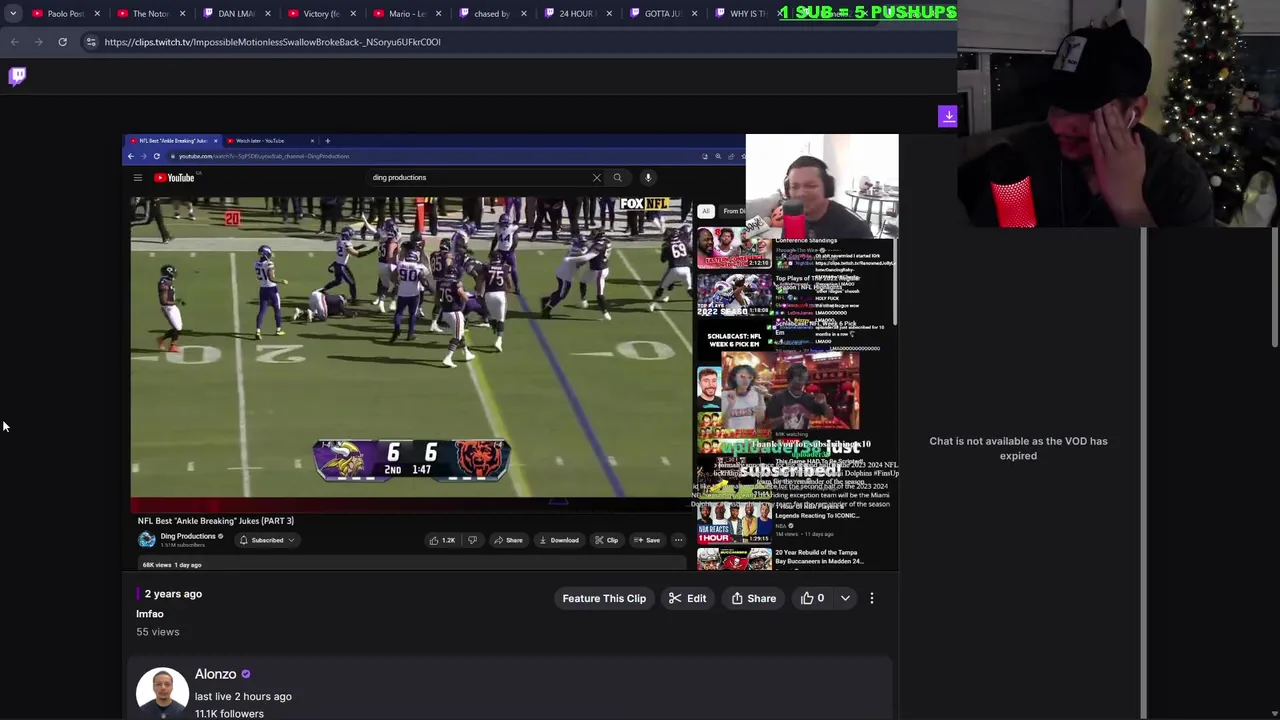Open the Share clip button
The height and width of the screenshot is (720, 1280).
pos(753,598)
